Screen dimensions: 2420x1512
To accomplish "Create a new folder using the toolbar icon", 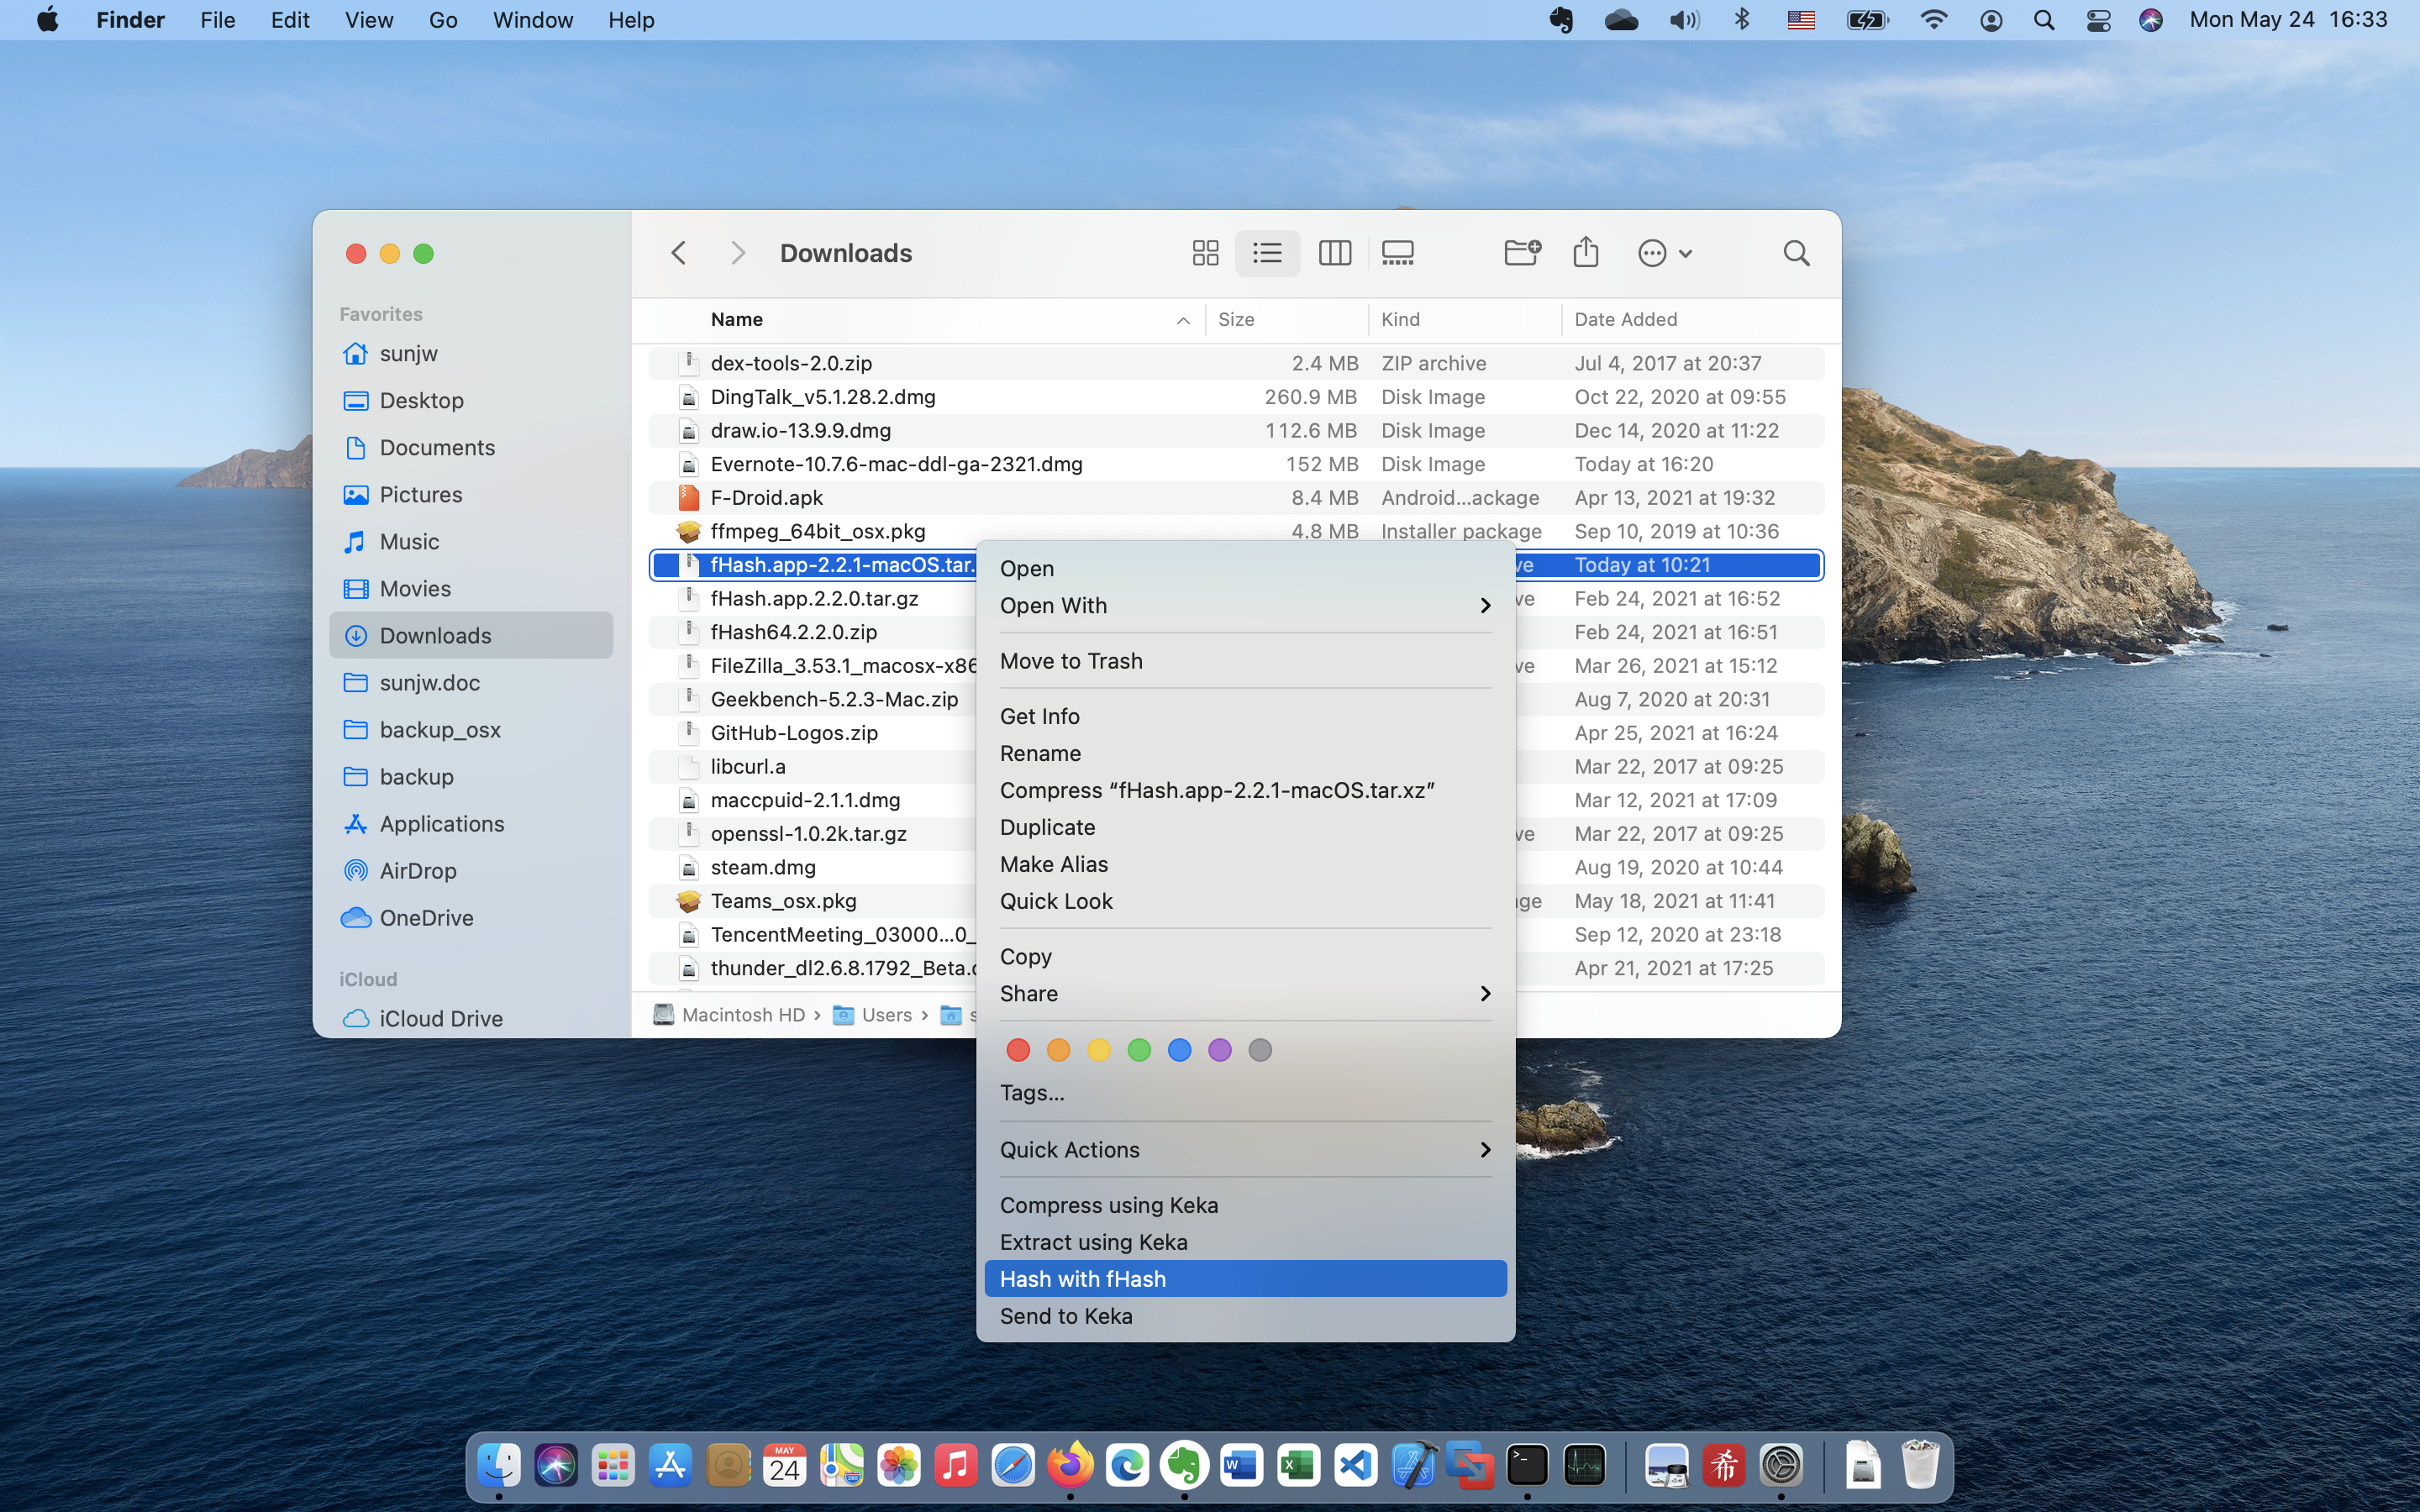I will pyautogui.click(x=1522, y=252).
